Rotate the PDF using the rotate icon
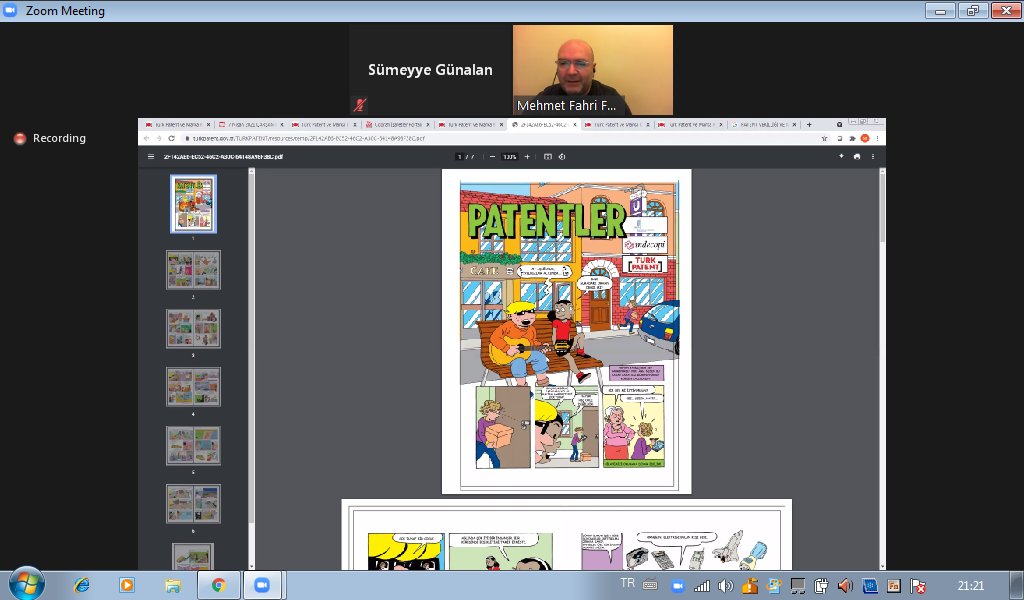This screenshot has height=600, width=1024. pyautogui.click(x=562, y=157)
